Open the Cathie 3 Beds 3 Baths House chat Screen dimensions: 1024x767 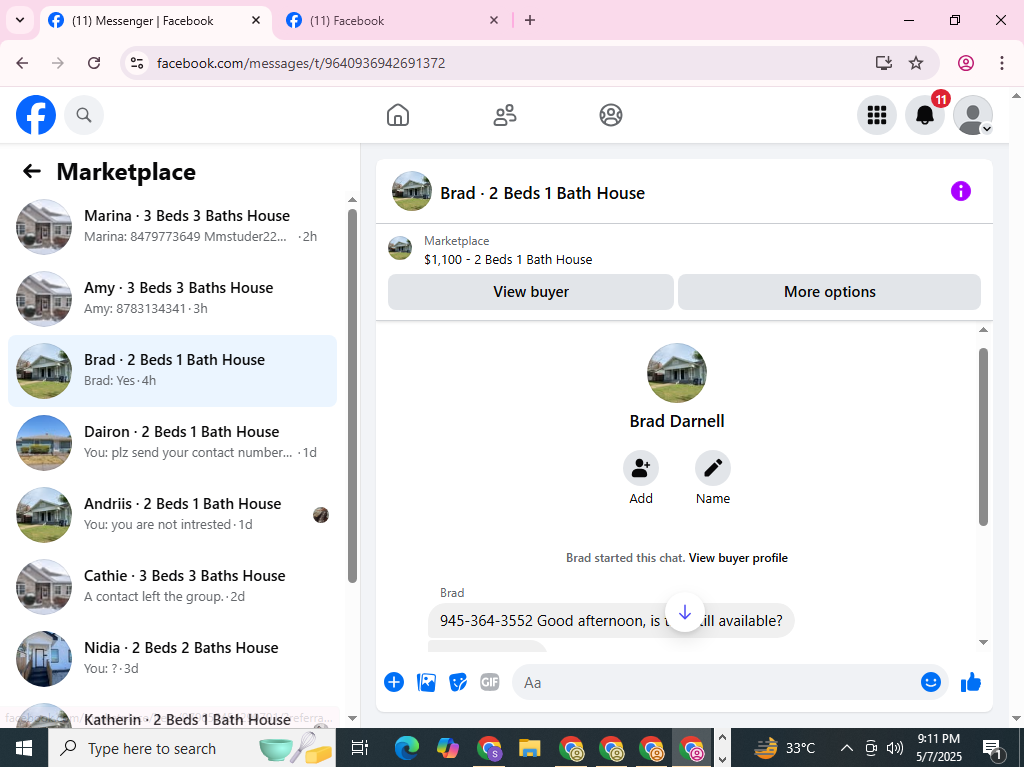[x=172, y=587]
